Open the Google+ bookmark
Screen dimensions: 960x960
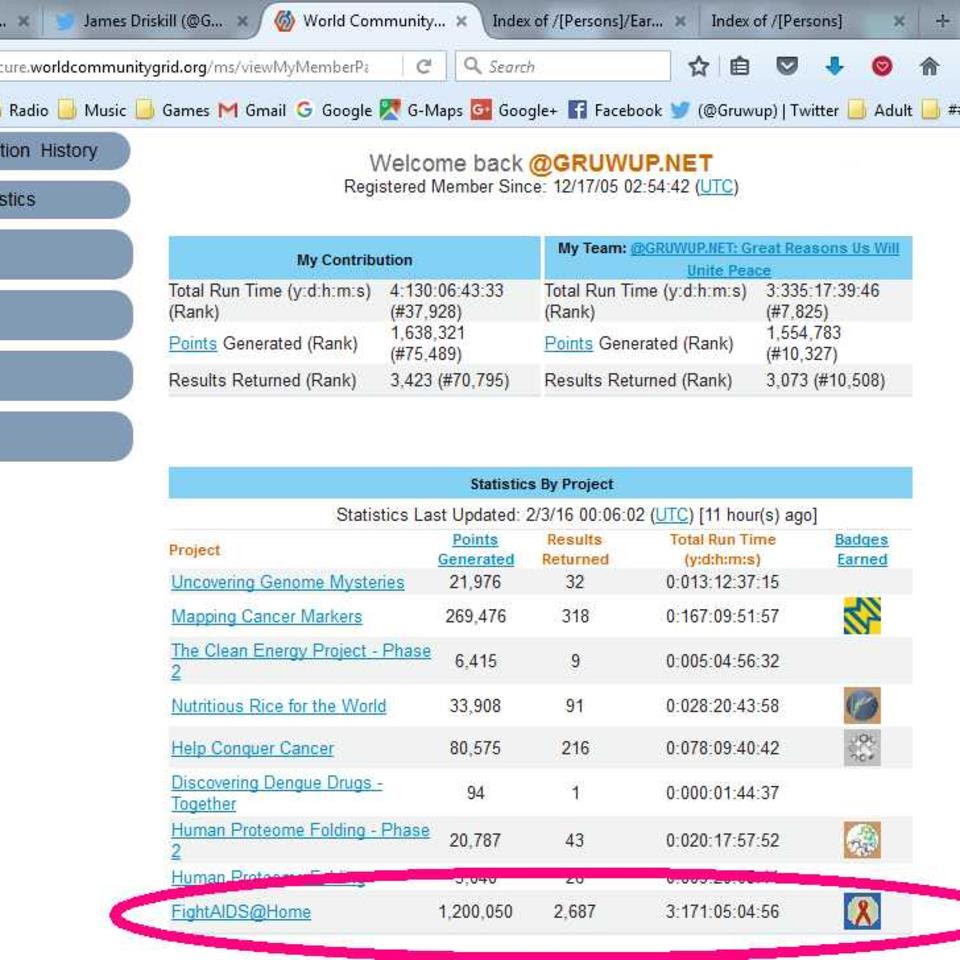(x=514, y=110)
